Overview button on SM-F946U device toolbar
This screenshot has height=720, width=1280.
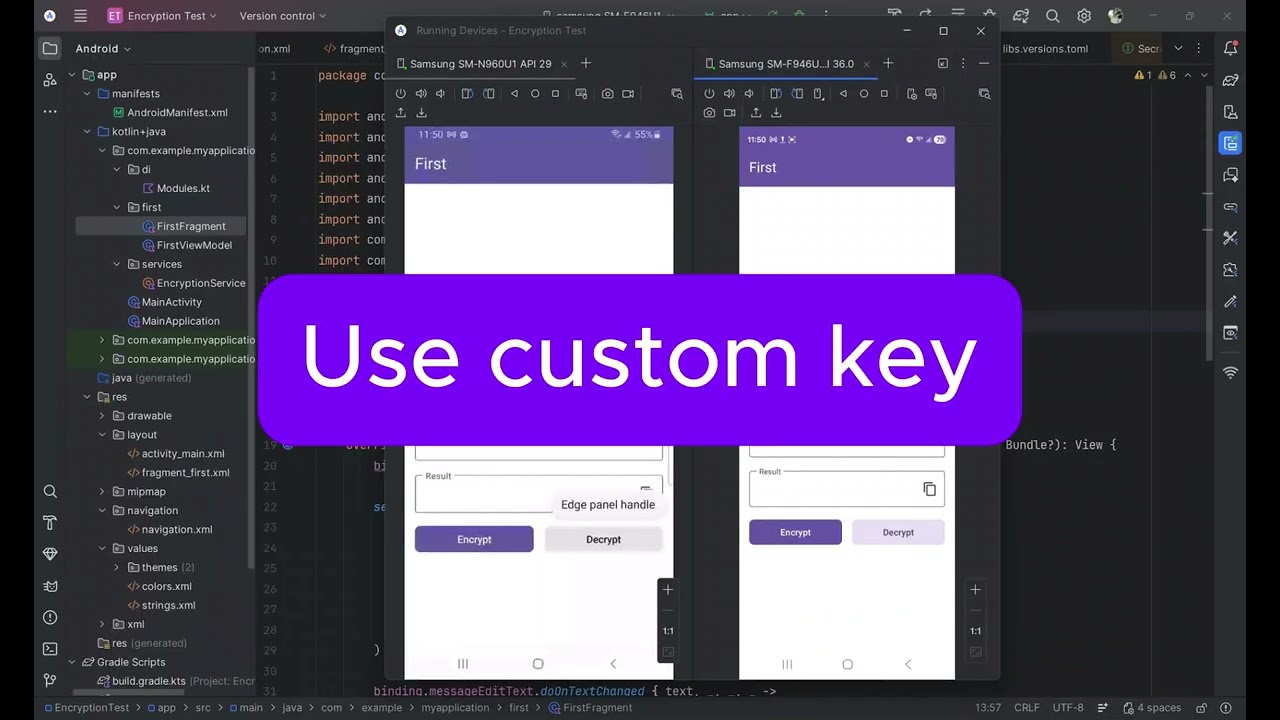pyautogui.click(x=885, y=94)
